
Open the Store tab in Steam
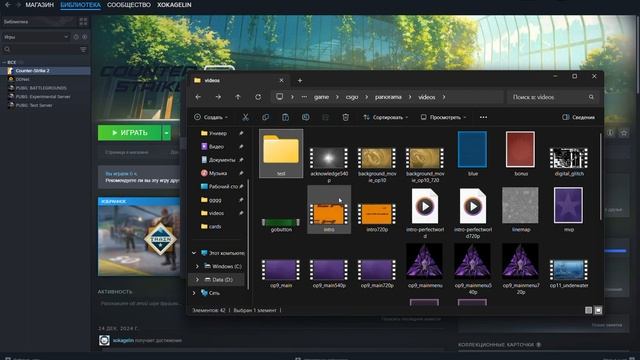(40, 5)
